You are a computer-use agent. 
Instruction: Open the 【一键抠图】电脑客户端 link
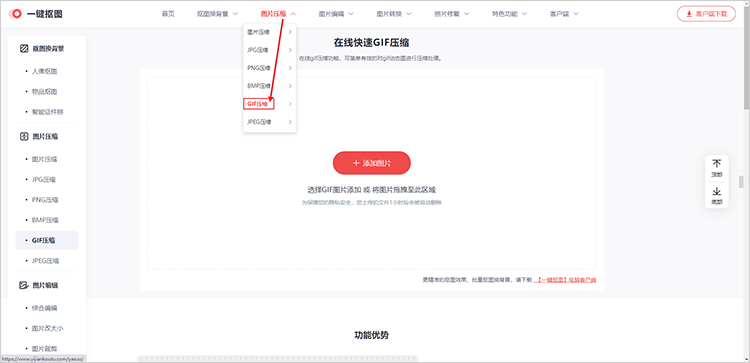pos(565,280)
